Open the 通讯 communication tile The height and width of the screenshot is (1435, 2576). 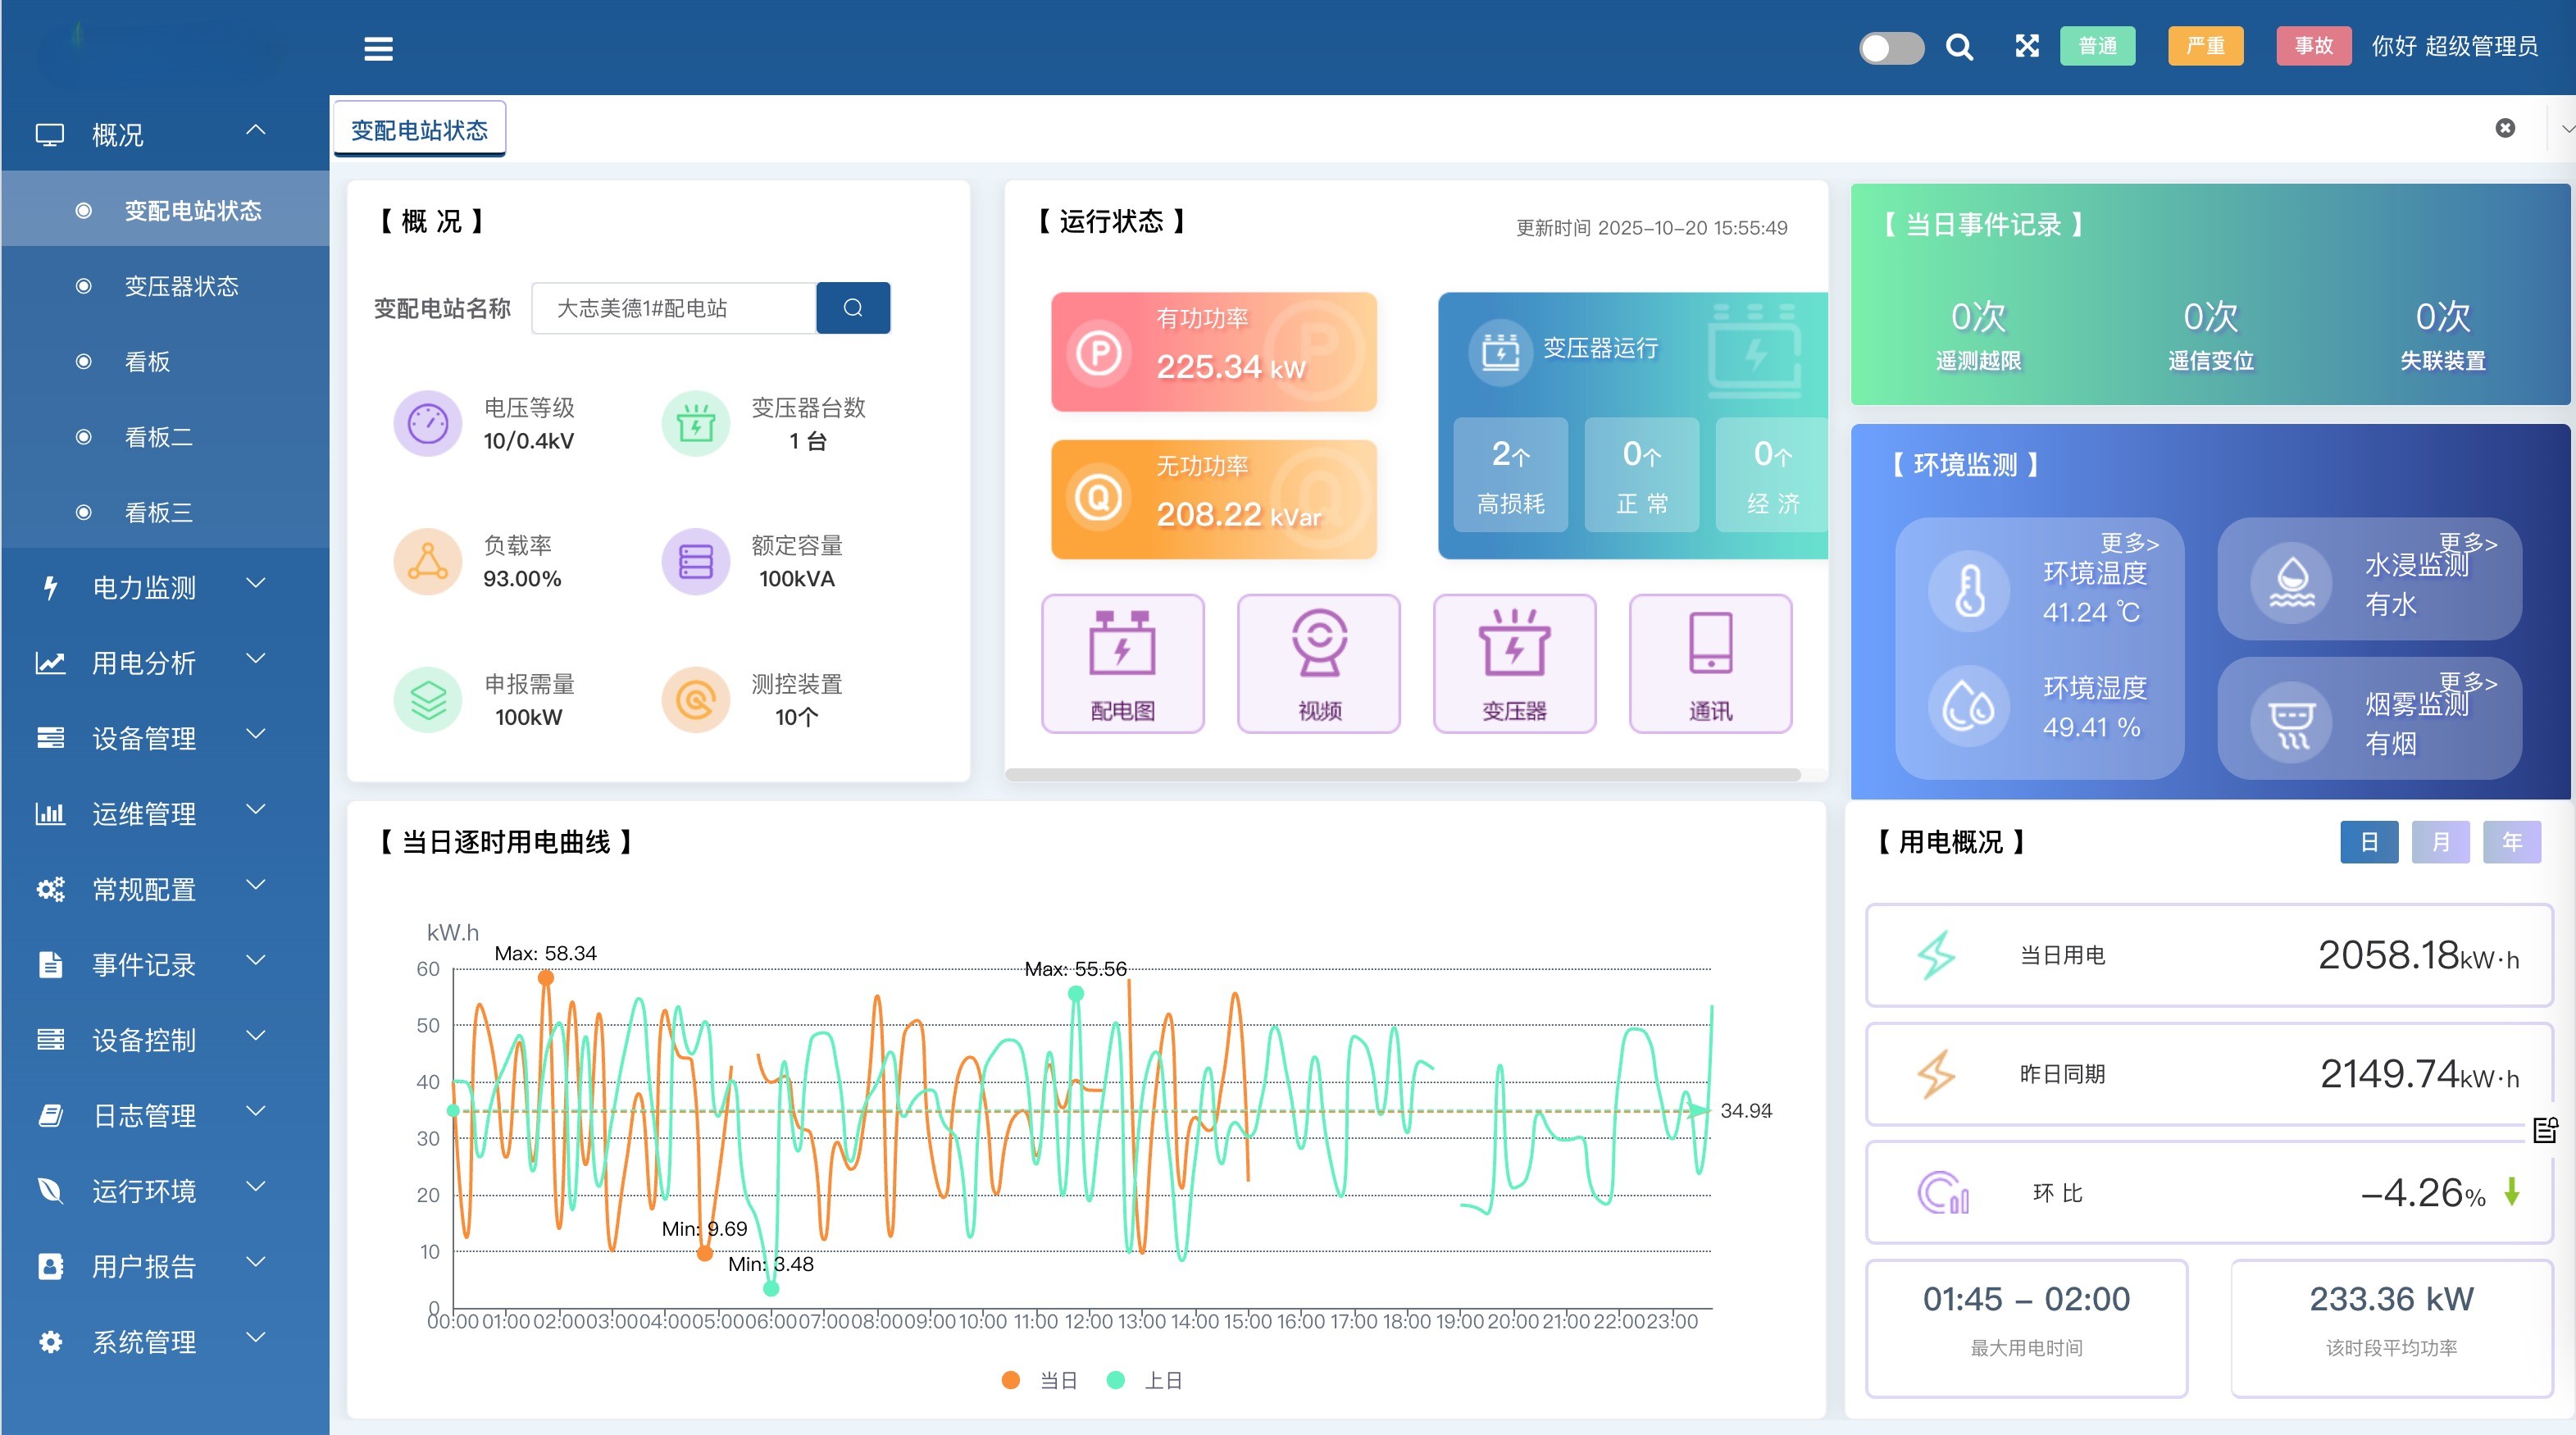click(1710, 663)
